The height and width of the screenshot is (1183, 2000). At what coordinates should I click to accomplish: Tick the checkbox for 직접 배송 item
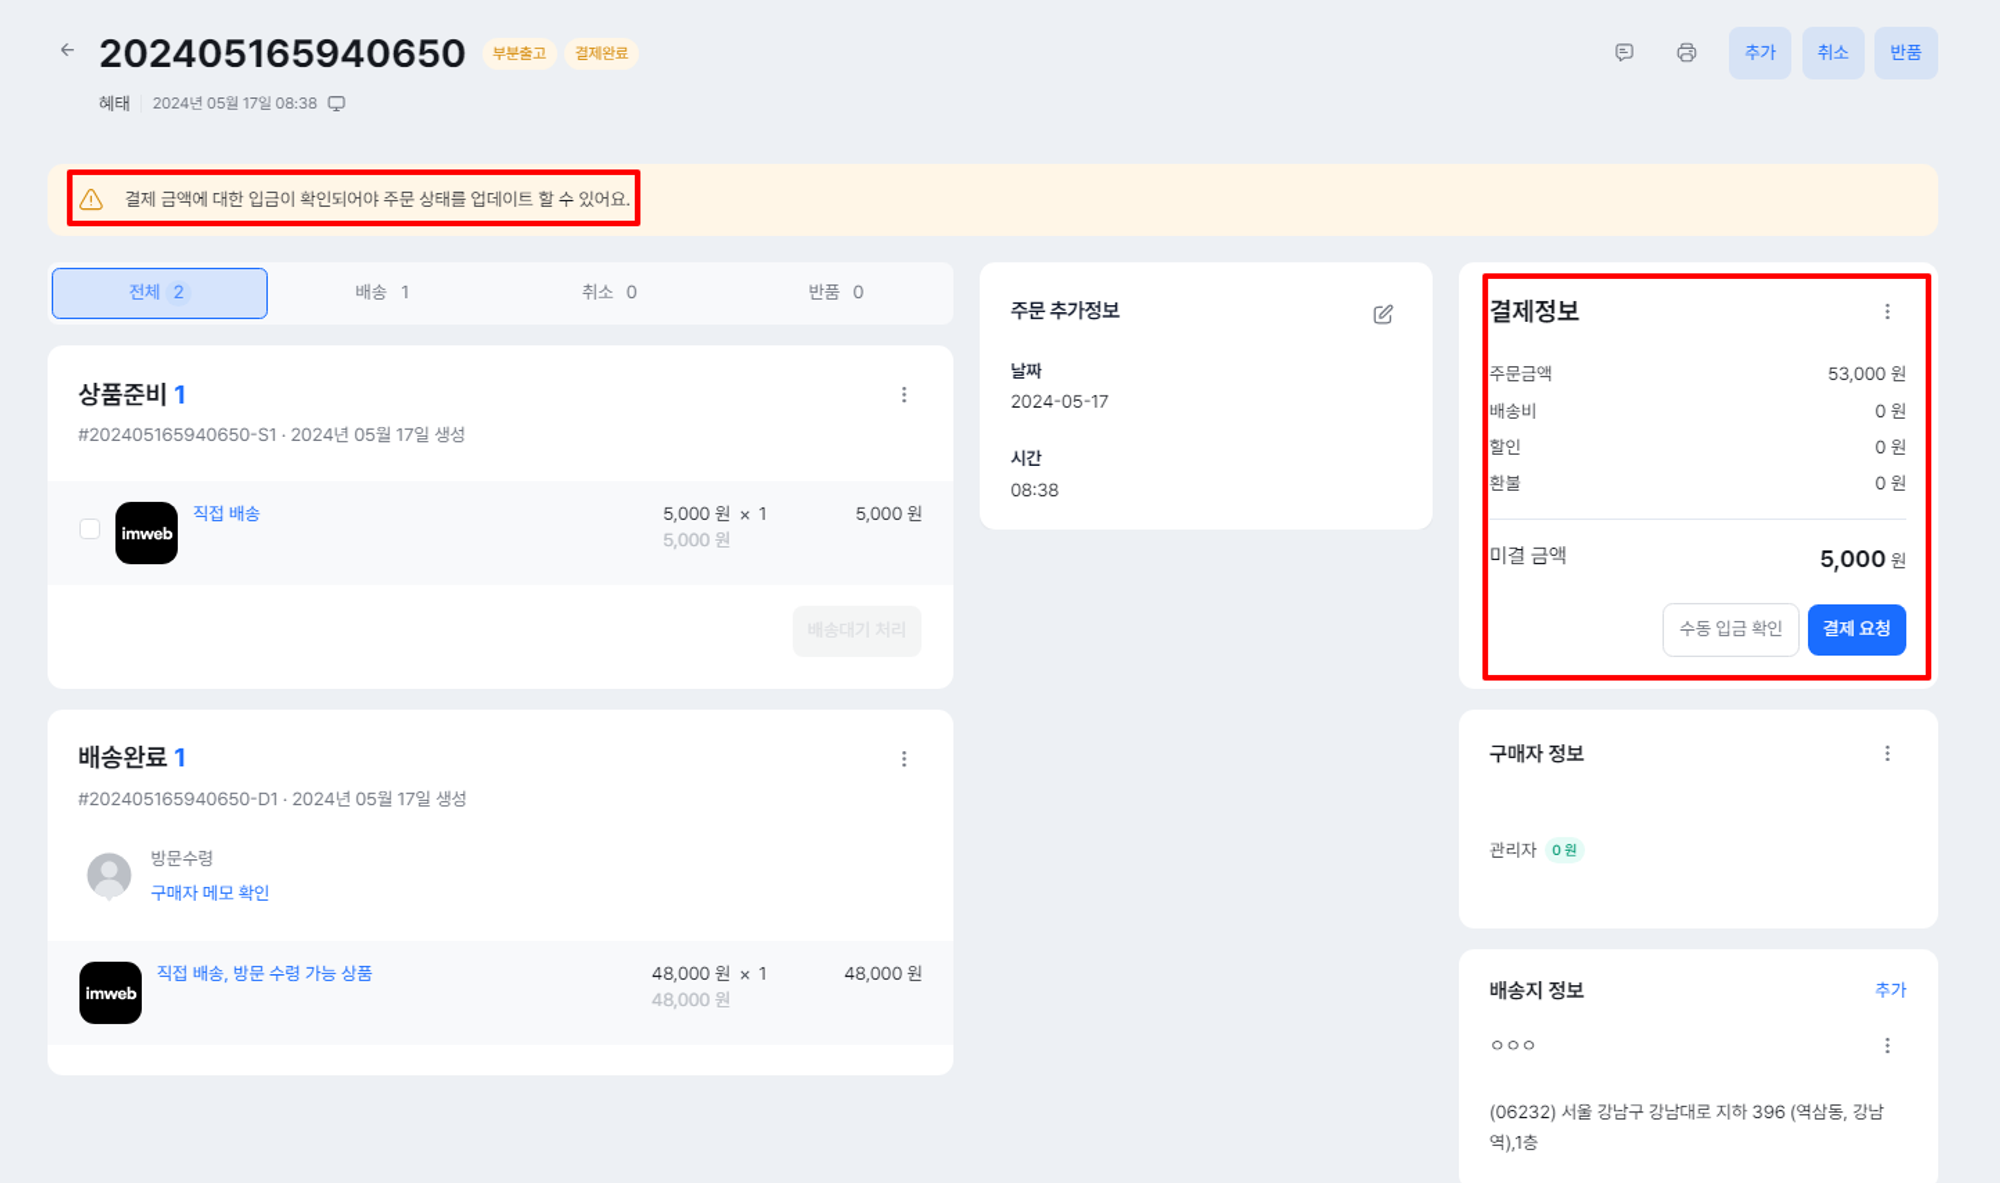click(x=89, y=529)
